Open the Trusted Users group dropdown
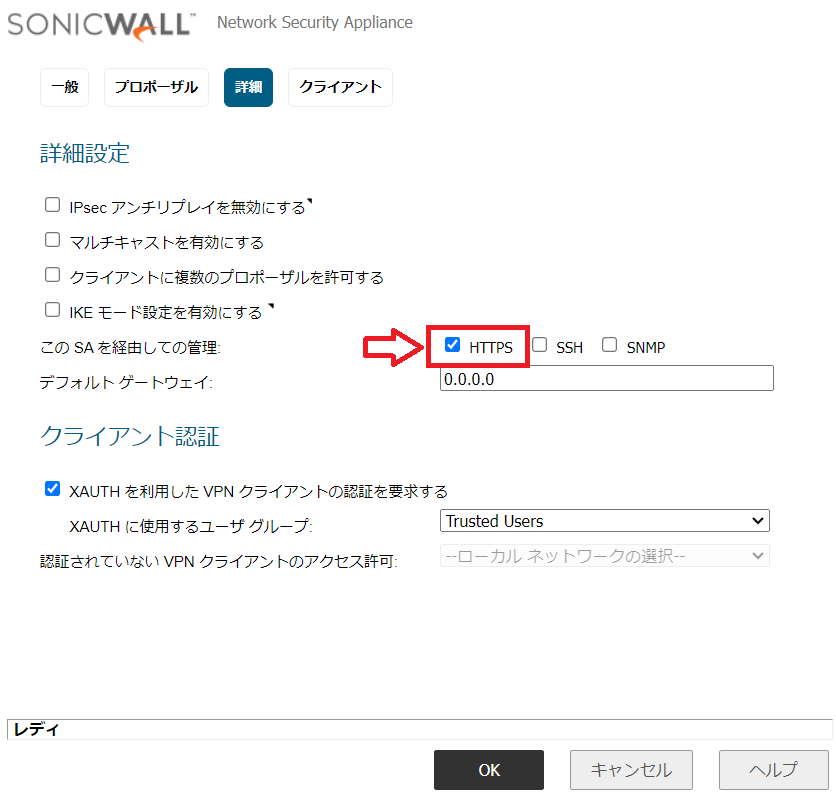Image resolution: width=836 pixels, height=798 pixels. pyautogui.click(x=605, y=521)
